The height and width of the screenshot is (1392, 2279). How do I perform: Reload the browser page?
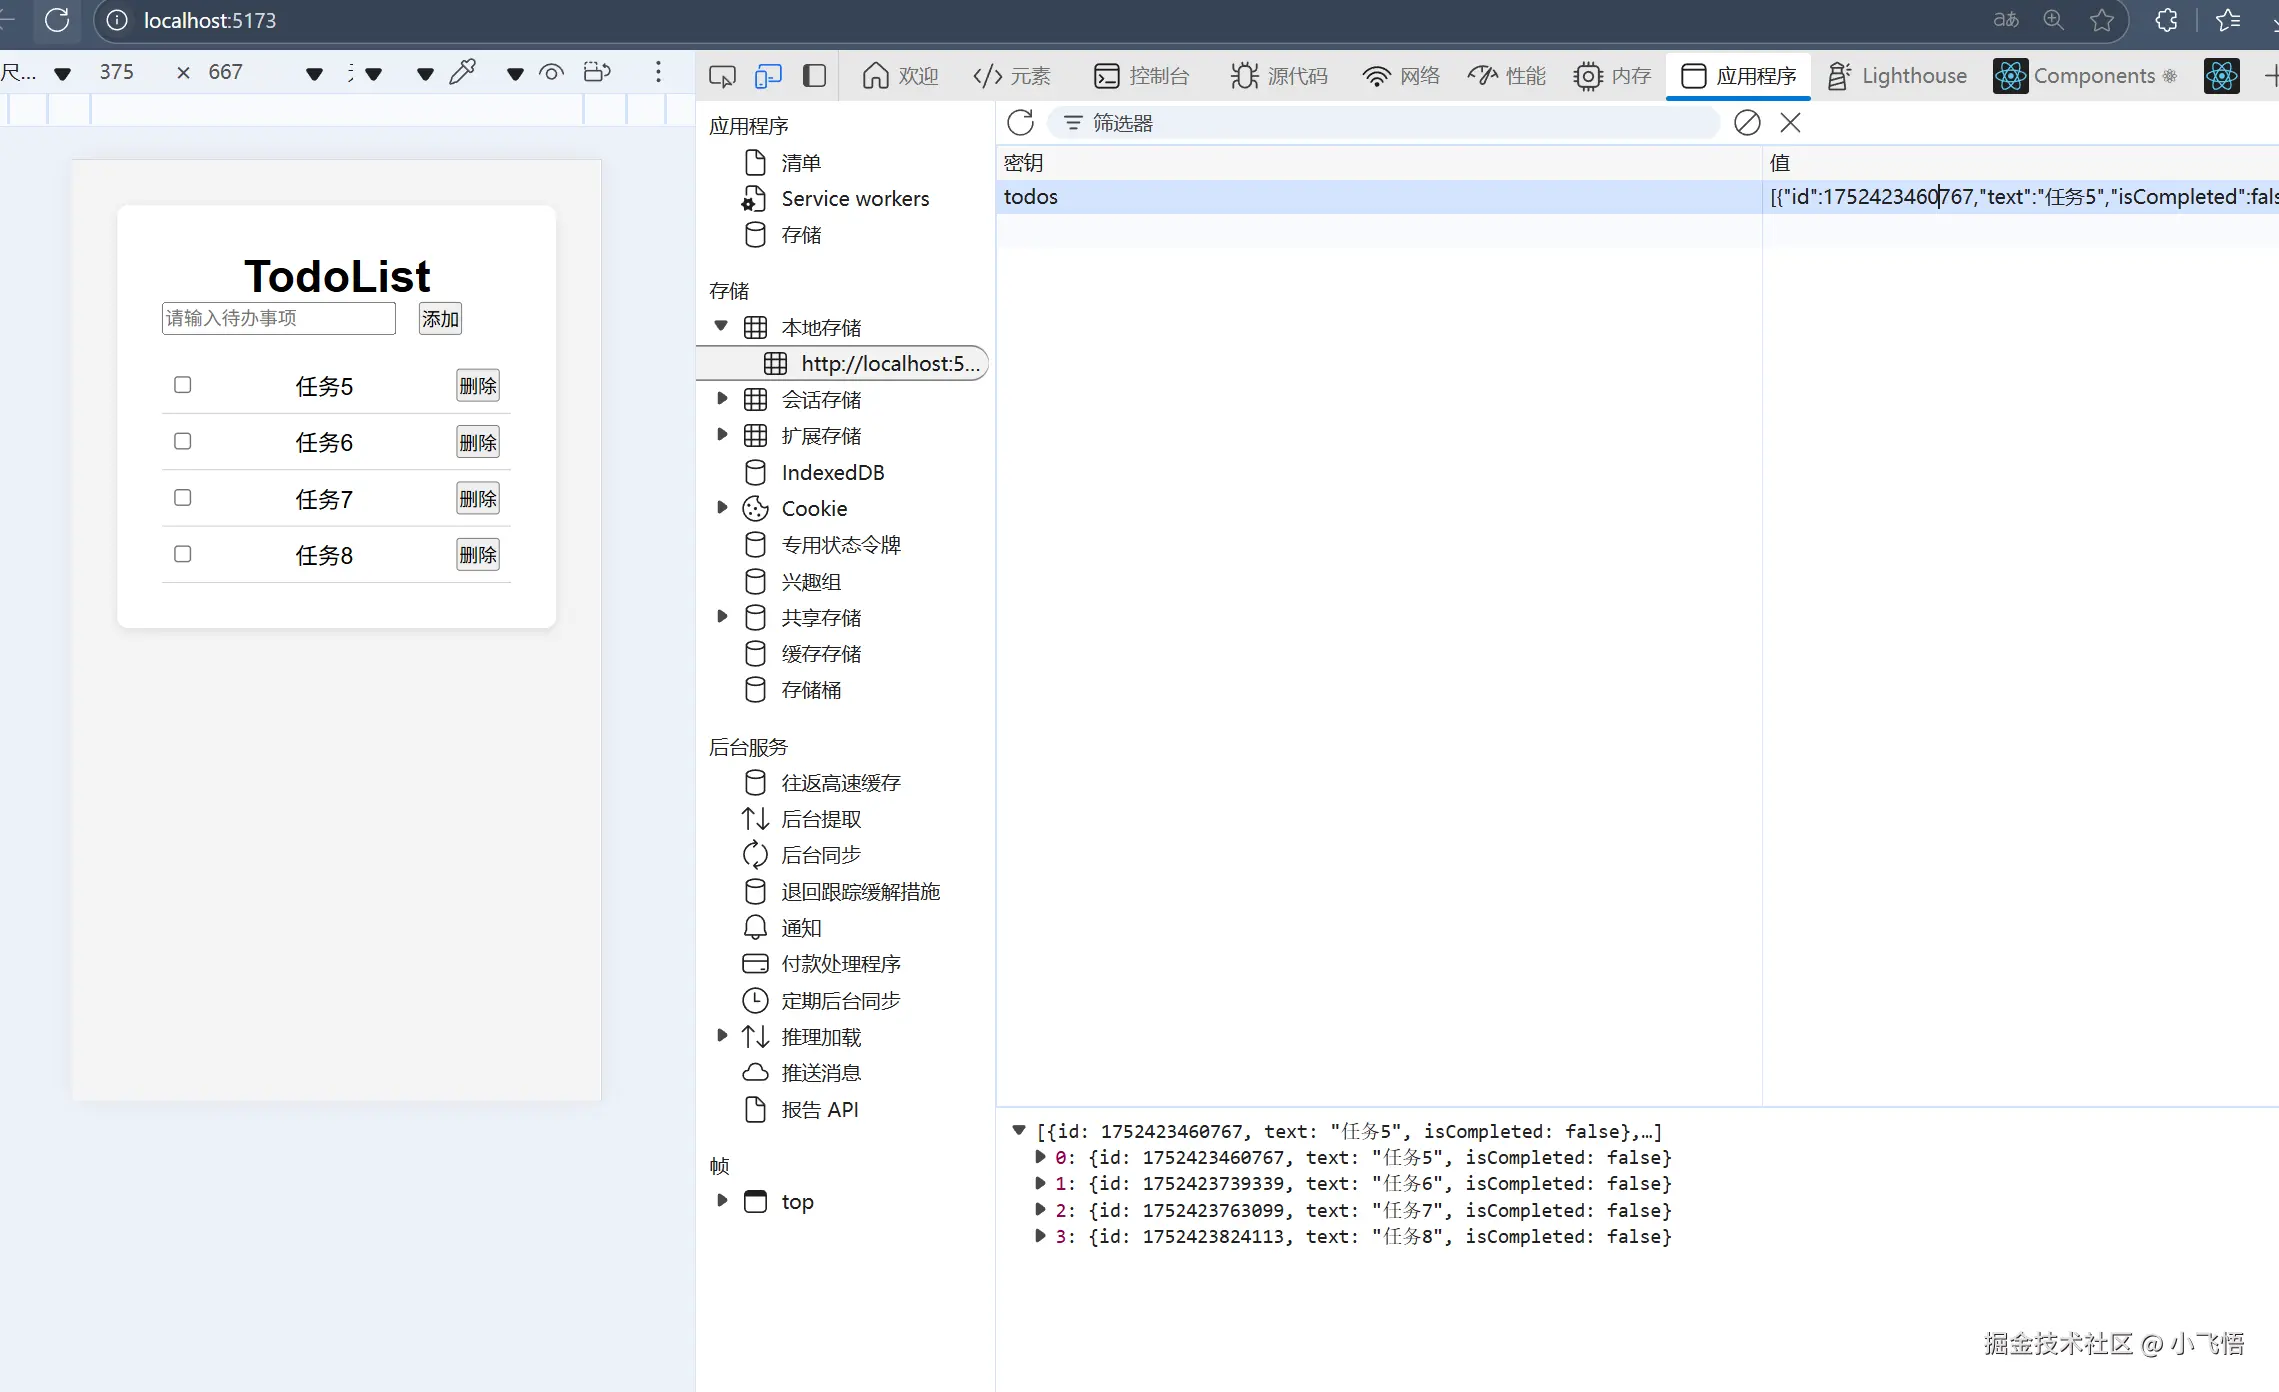click(x=57, y=20)
